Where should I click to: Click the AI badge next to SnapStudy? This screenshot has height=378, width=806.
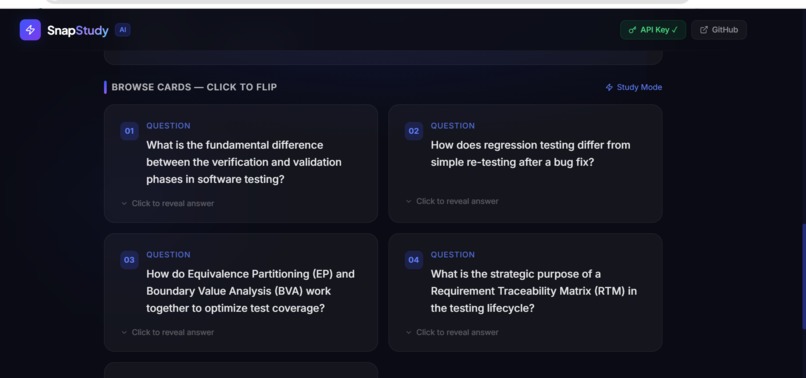122,30
